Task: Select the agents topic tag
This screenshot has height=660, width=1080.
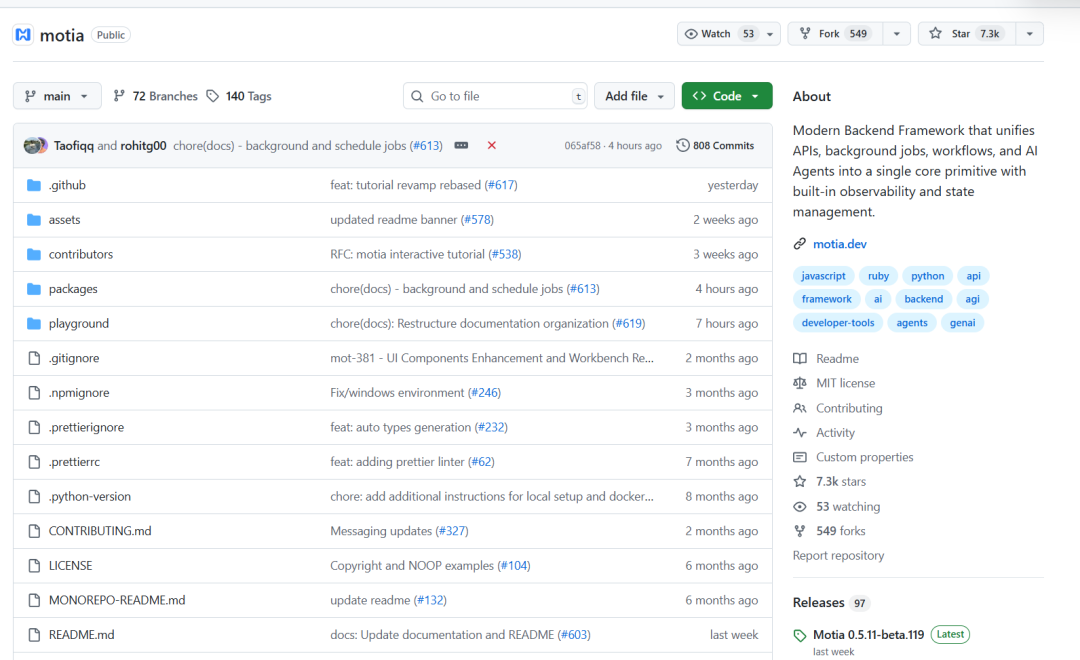Action: [x=912, y=322]
